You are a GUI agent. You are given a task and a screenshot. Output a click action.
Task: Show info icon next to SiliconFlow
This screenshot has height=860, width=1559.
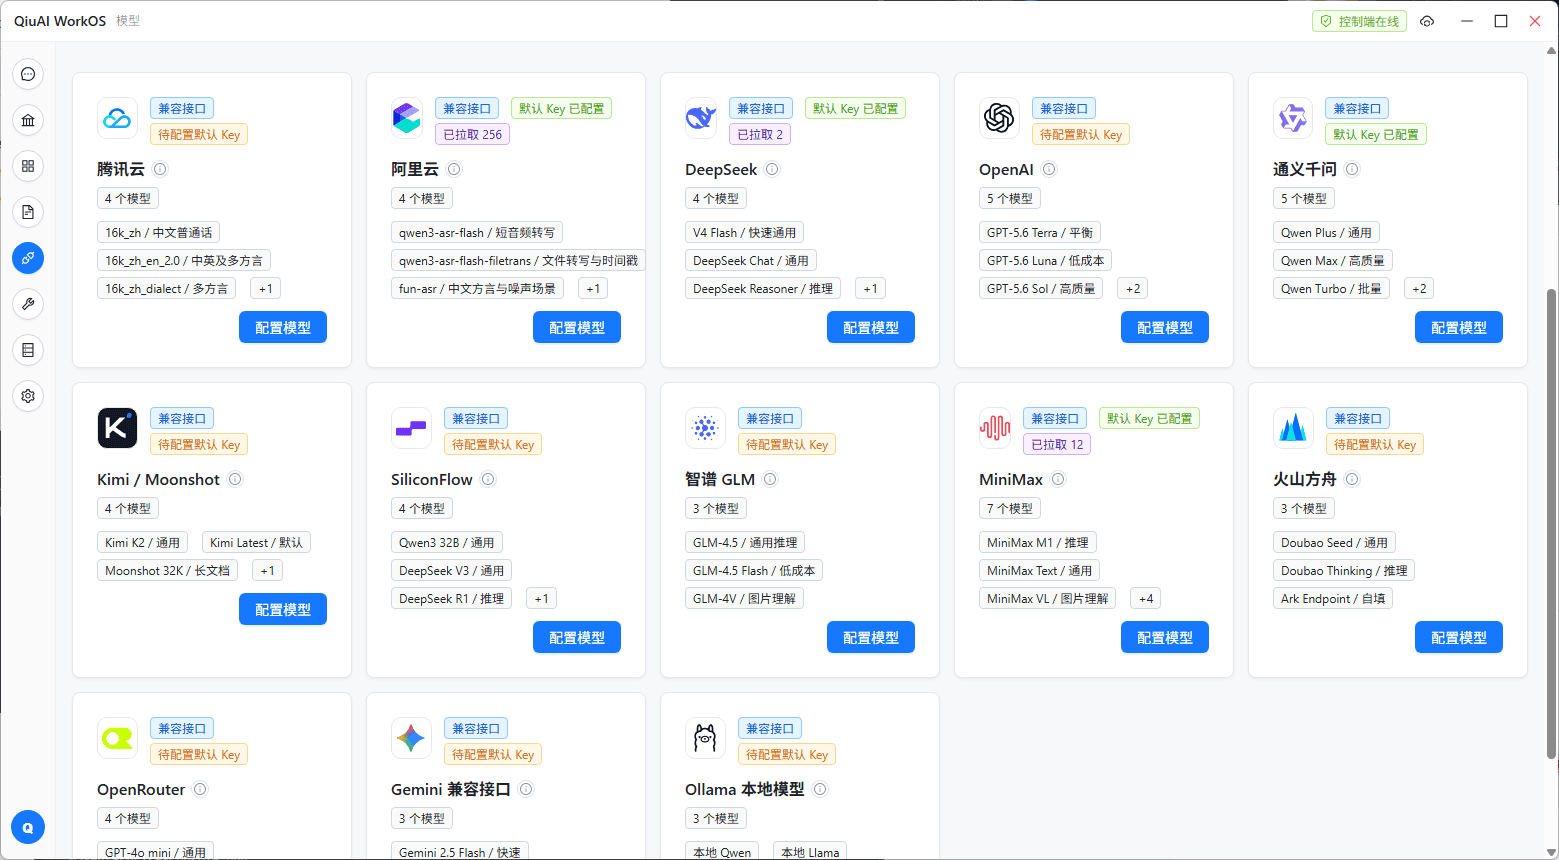[x=488, y=479]
